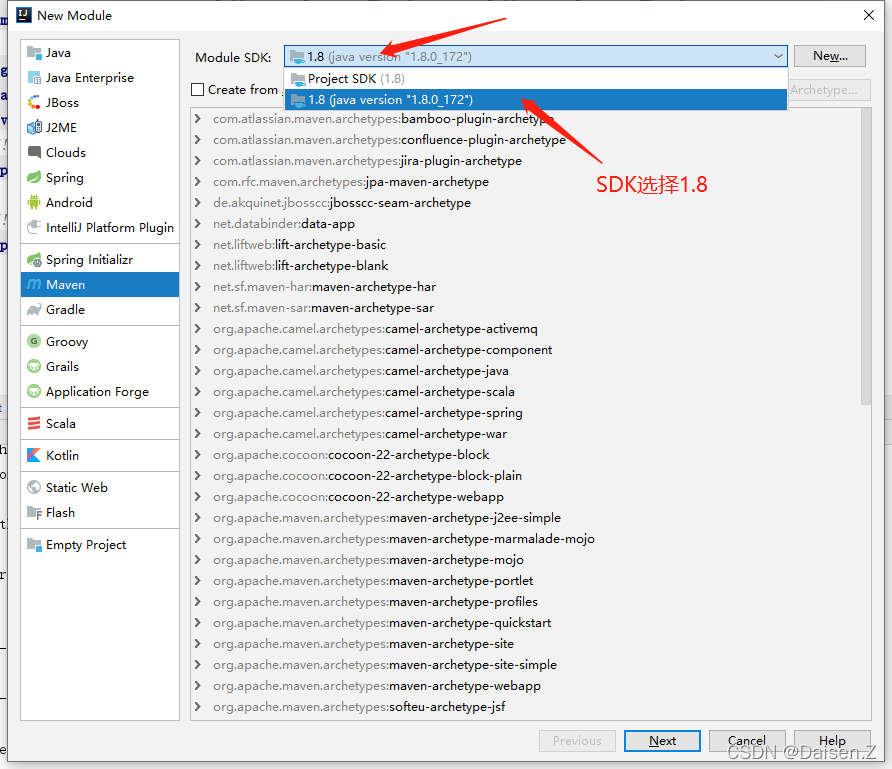Expand the maven-archetype-webapp node
Screen dimensions: 892x769
(197, 686)
